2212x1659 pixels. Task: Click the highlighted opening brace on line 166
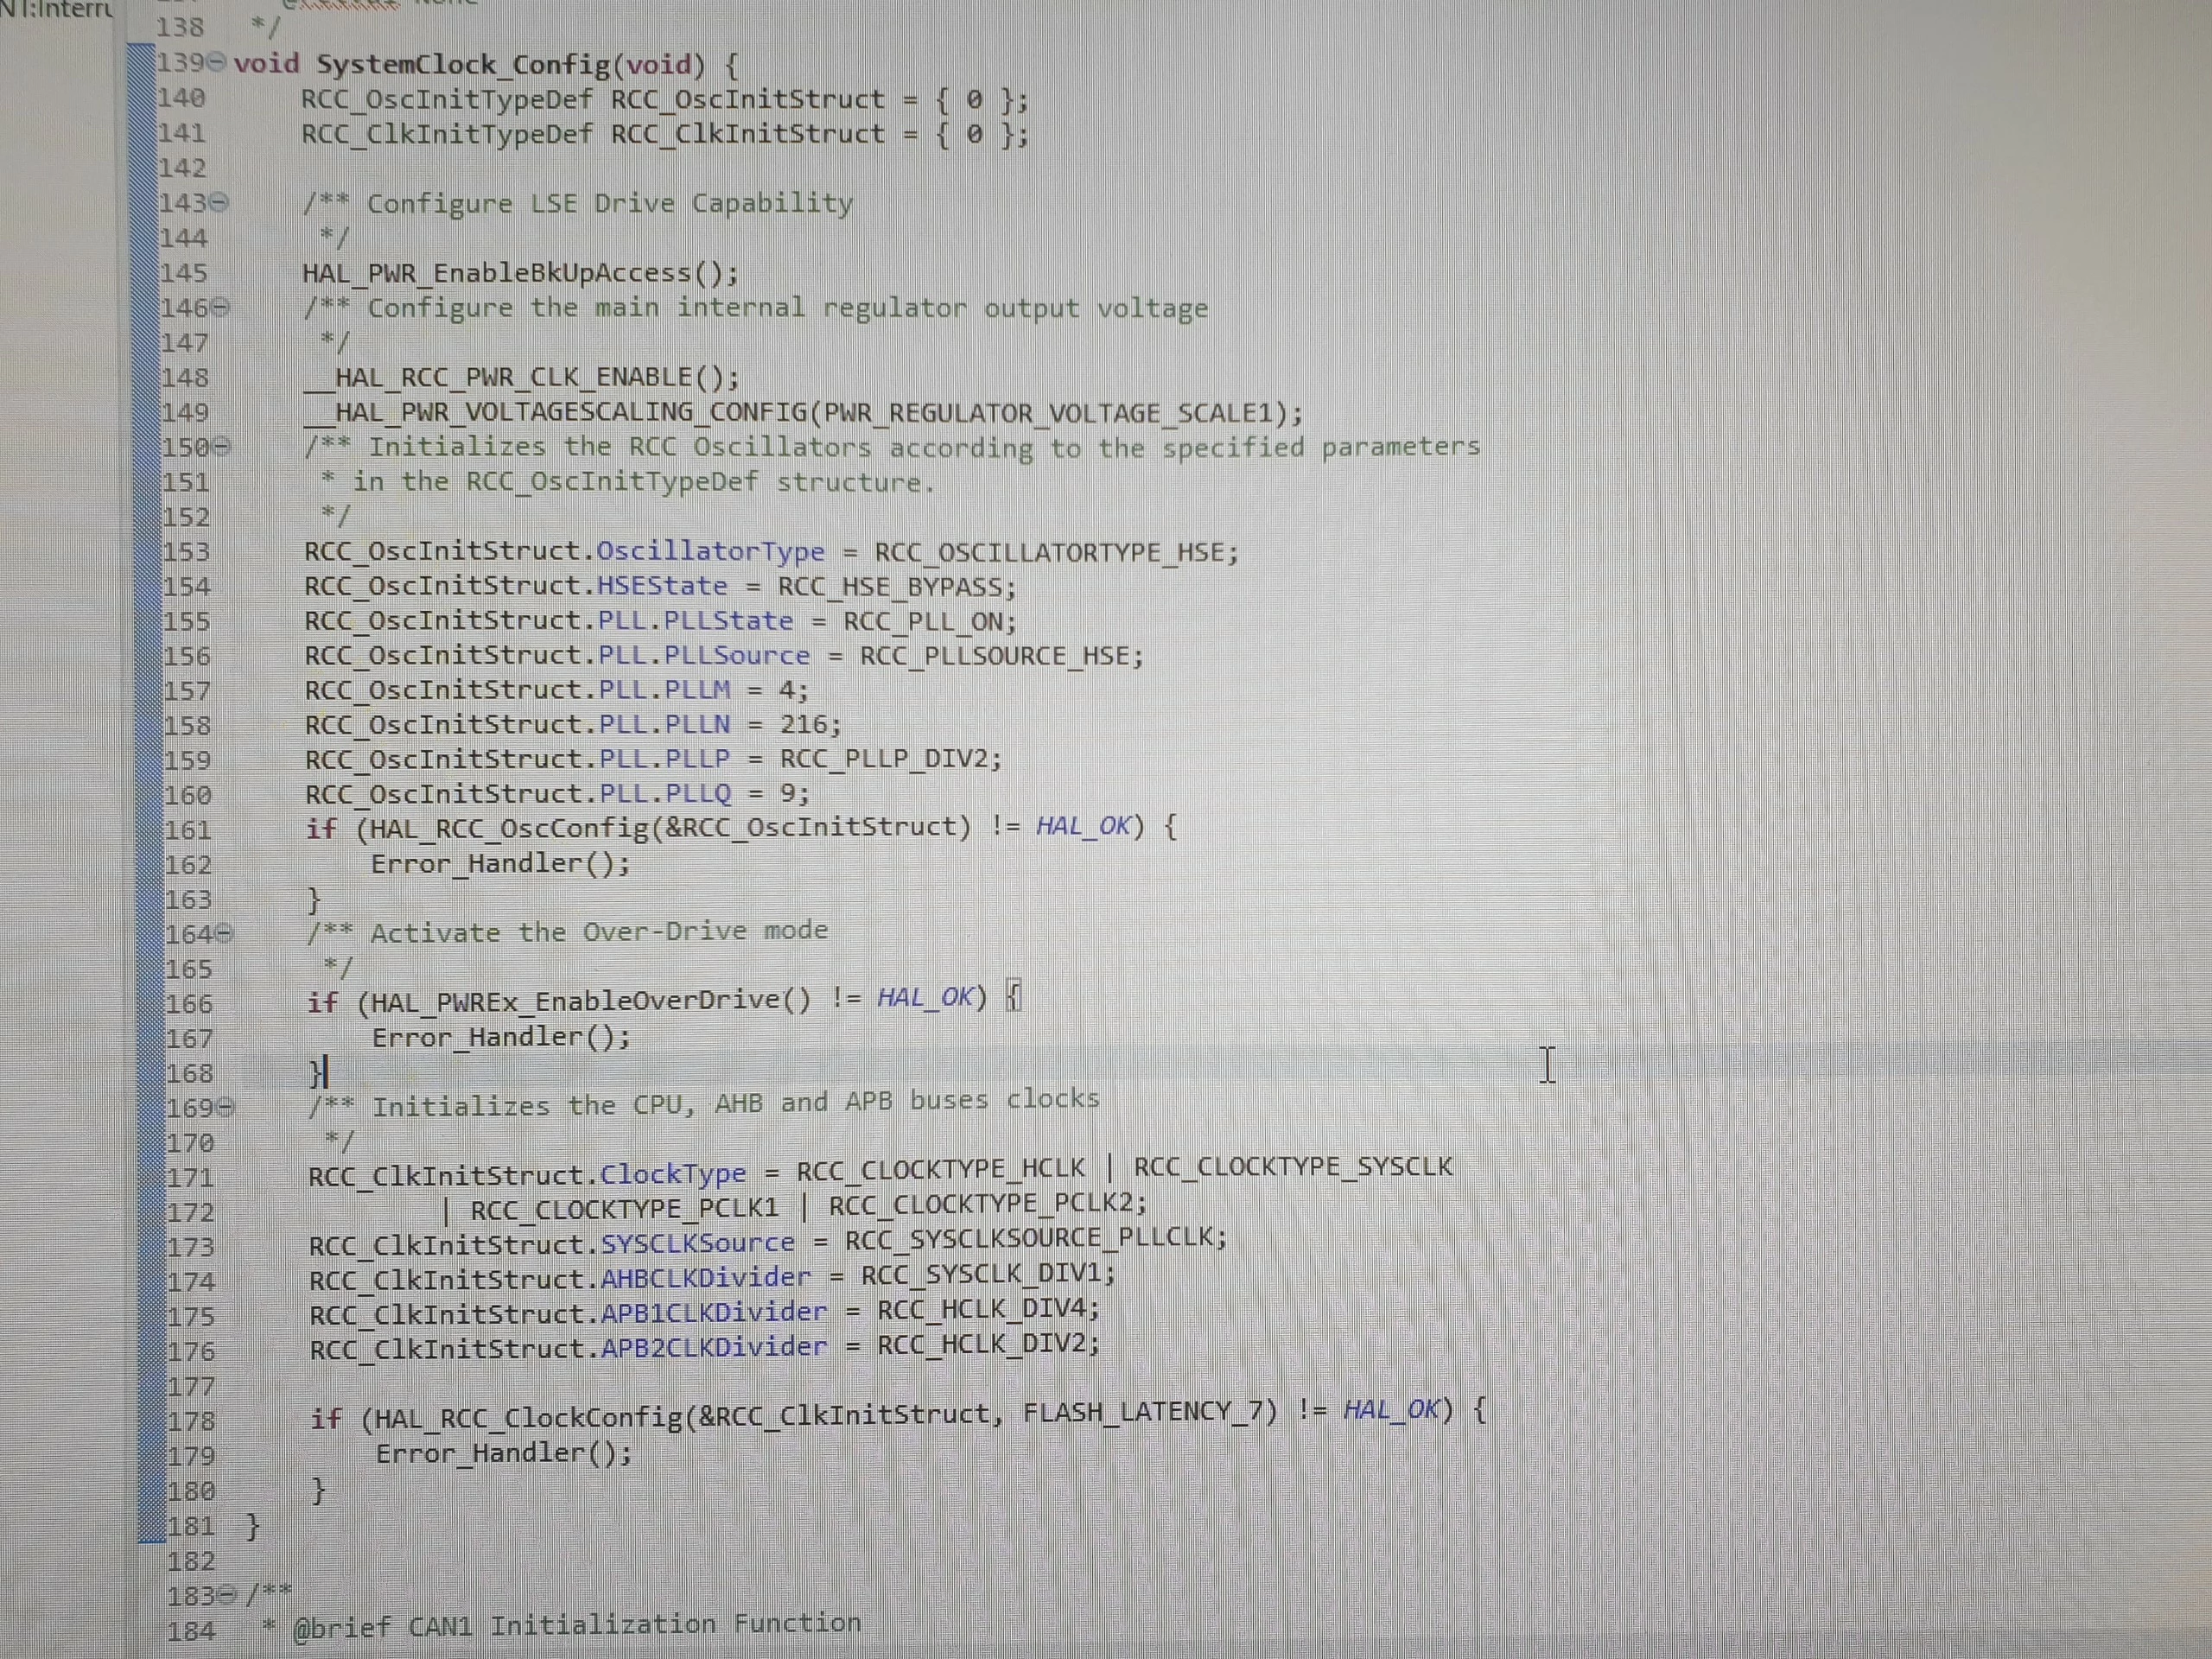(1013, 996)
